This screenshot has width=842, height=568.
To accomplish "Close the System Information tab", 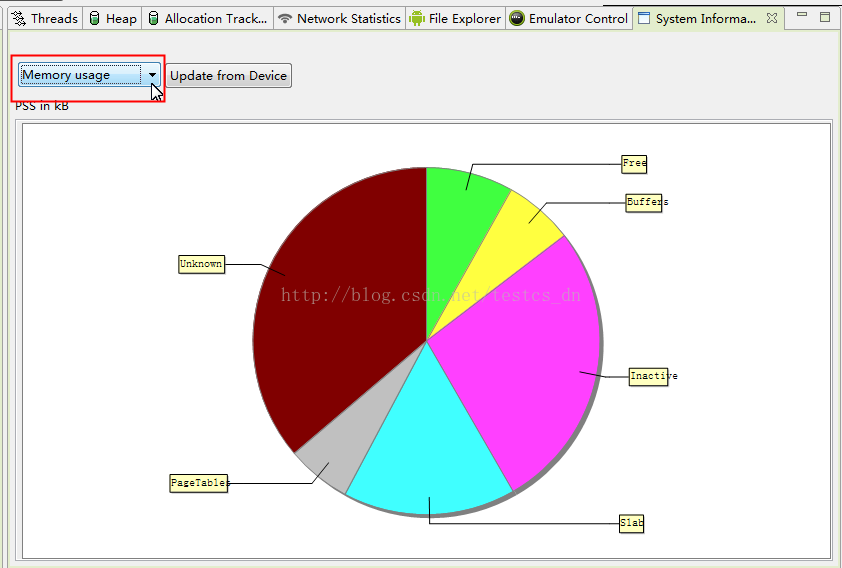I will point(772,18).
